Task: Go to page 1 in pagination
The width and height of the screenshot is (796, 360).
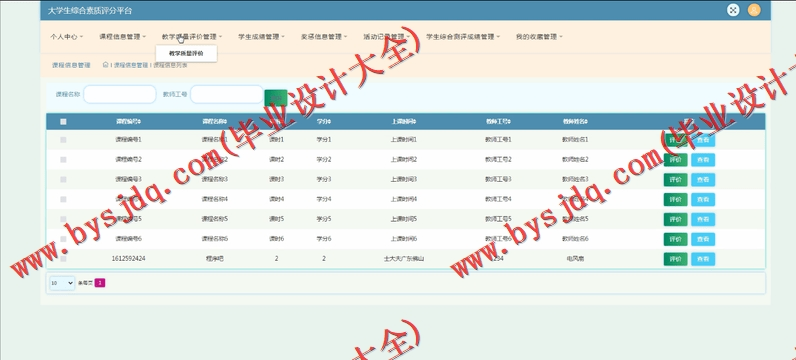Action: coord(100,283)
